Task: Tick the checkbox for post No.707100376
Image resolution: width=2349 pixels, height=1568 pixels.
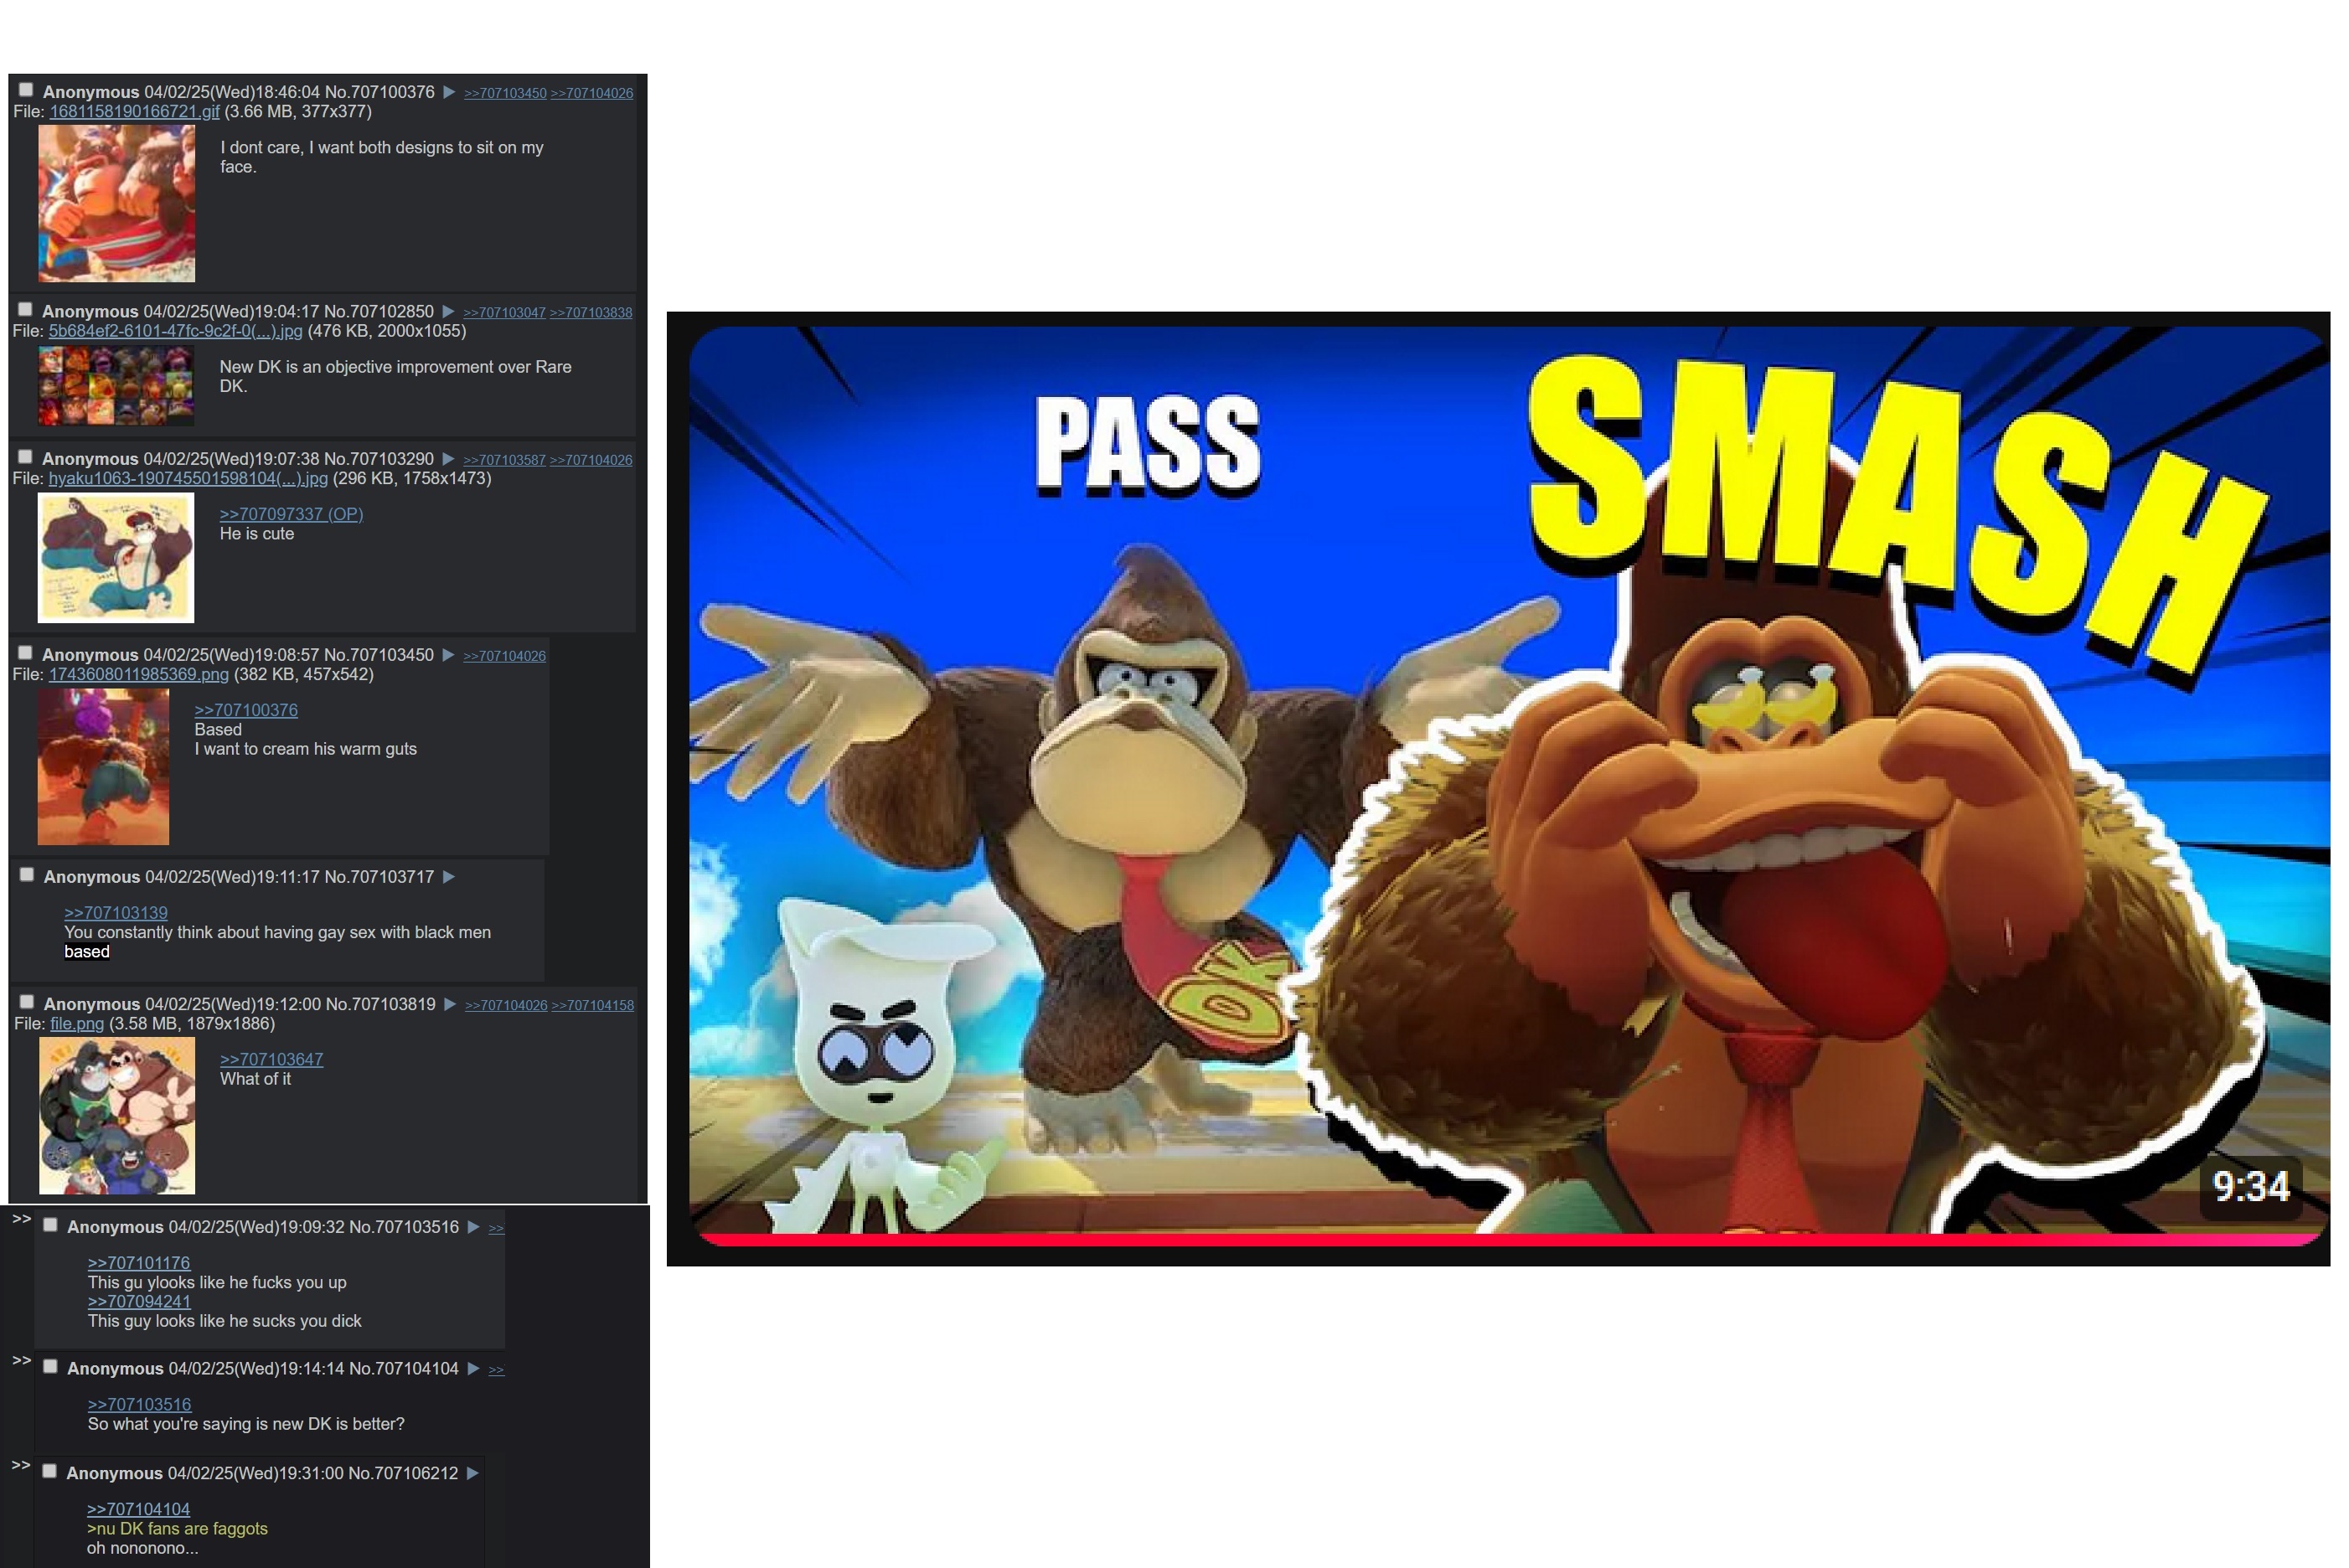Action: coord(27,90)
